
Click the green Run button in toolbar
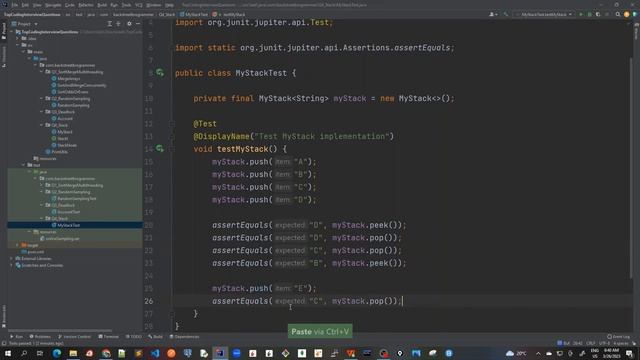coord(581,14)
